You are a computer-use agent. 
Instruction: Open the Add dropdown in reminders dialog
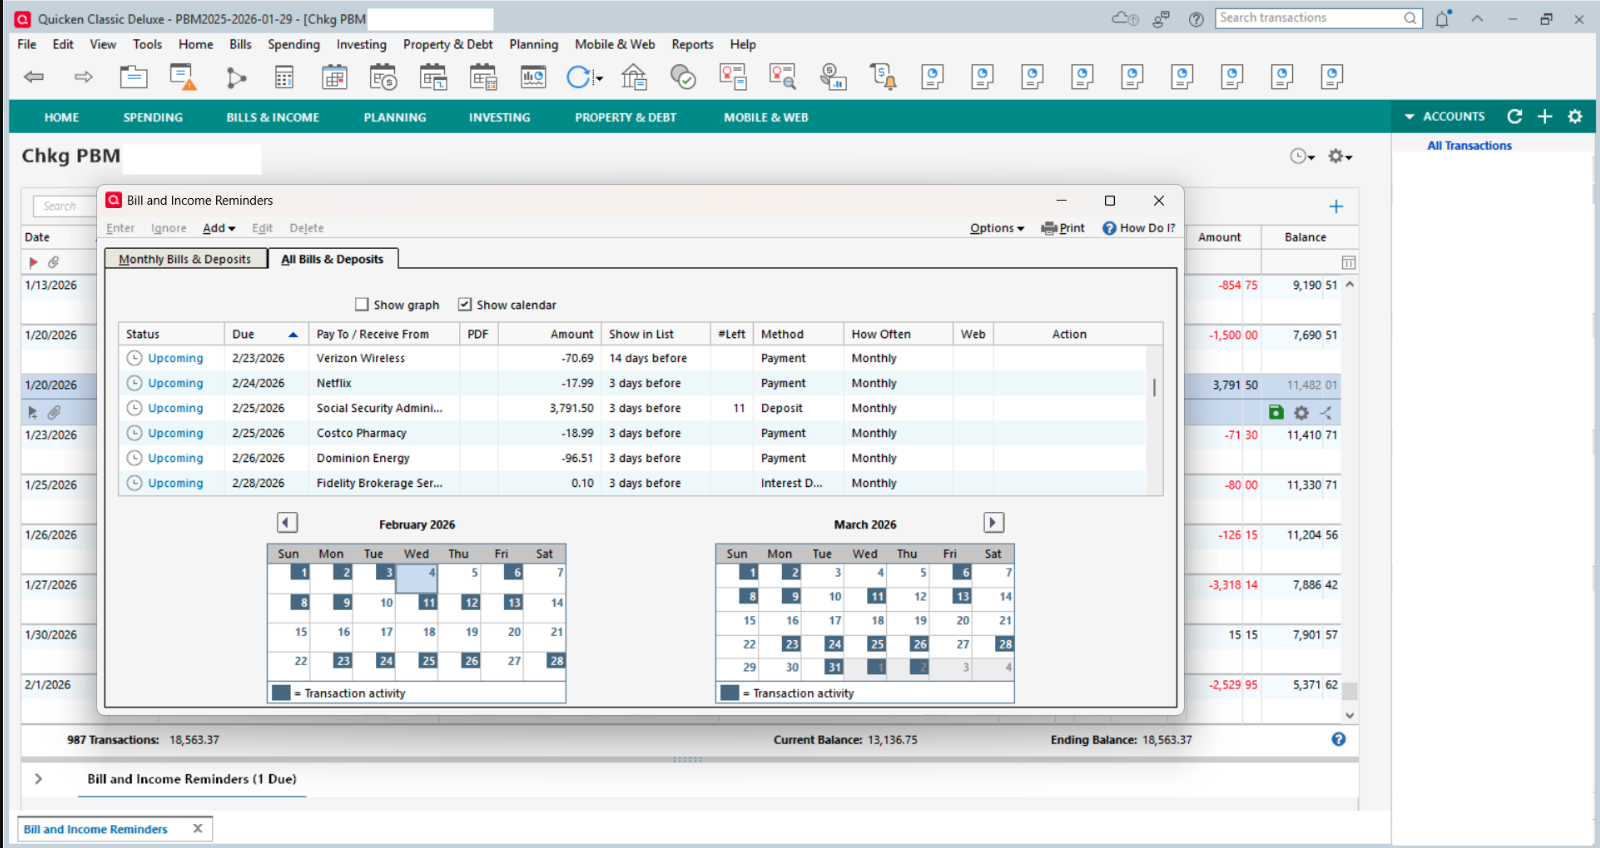(x=219, y=228)
